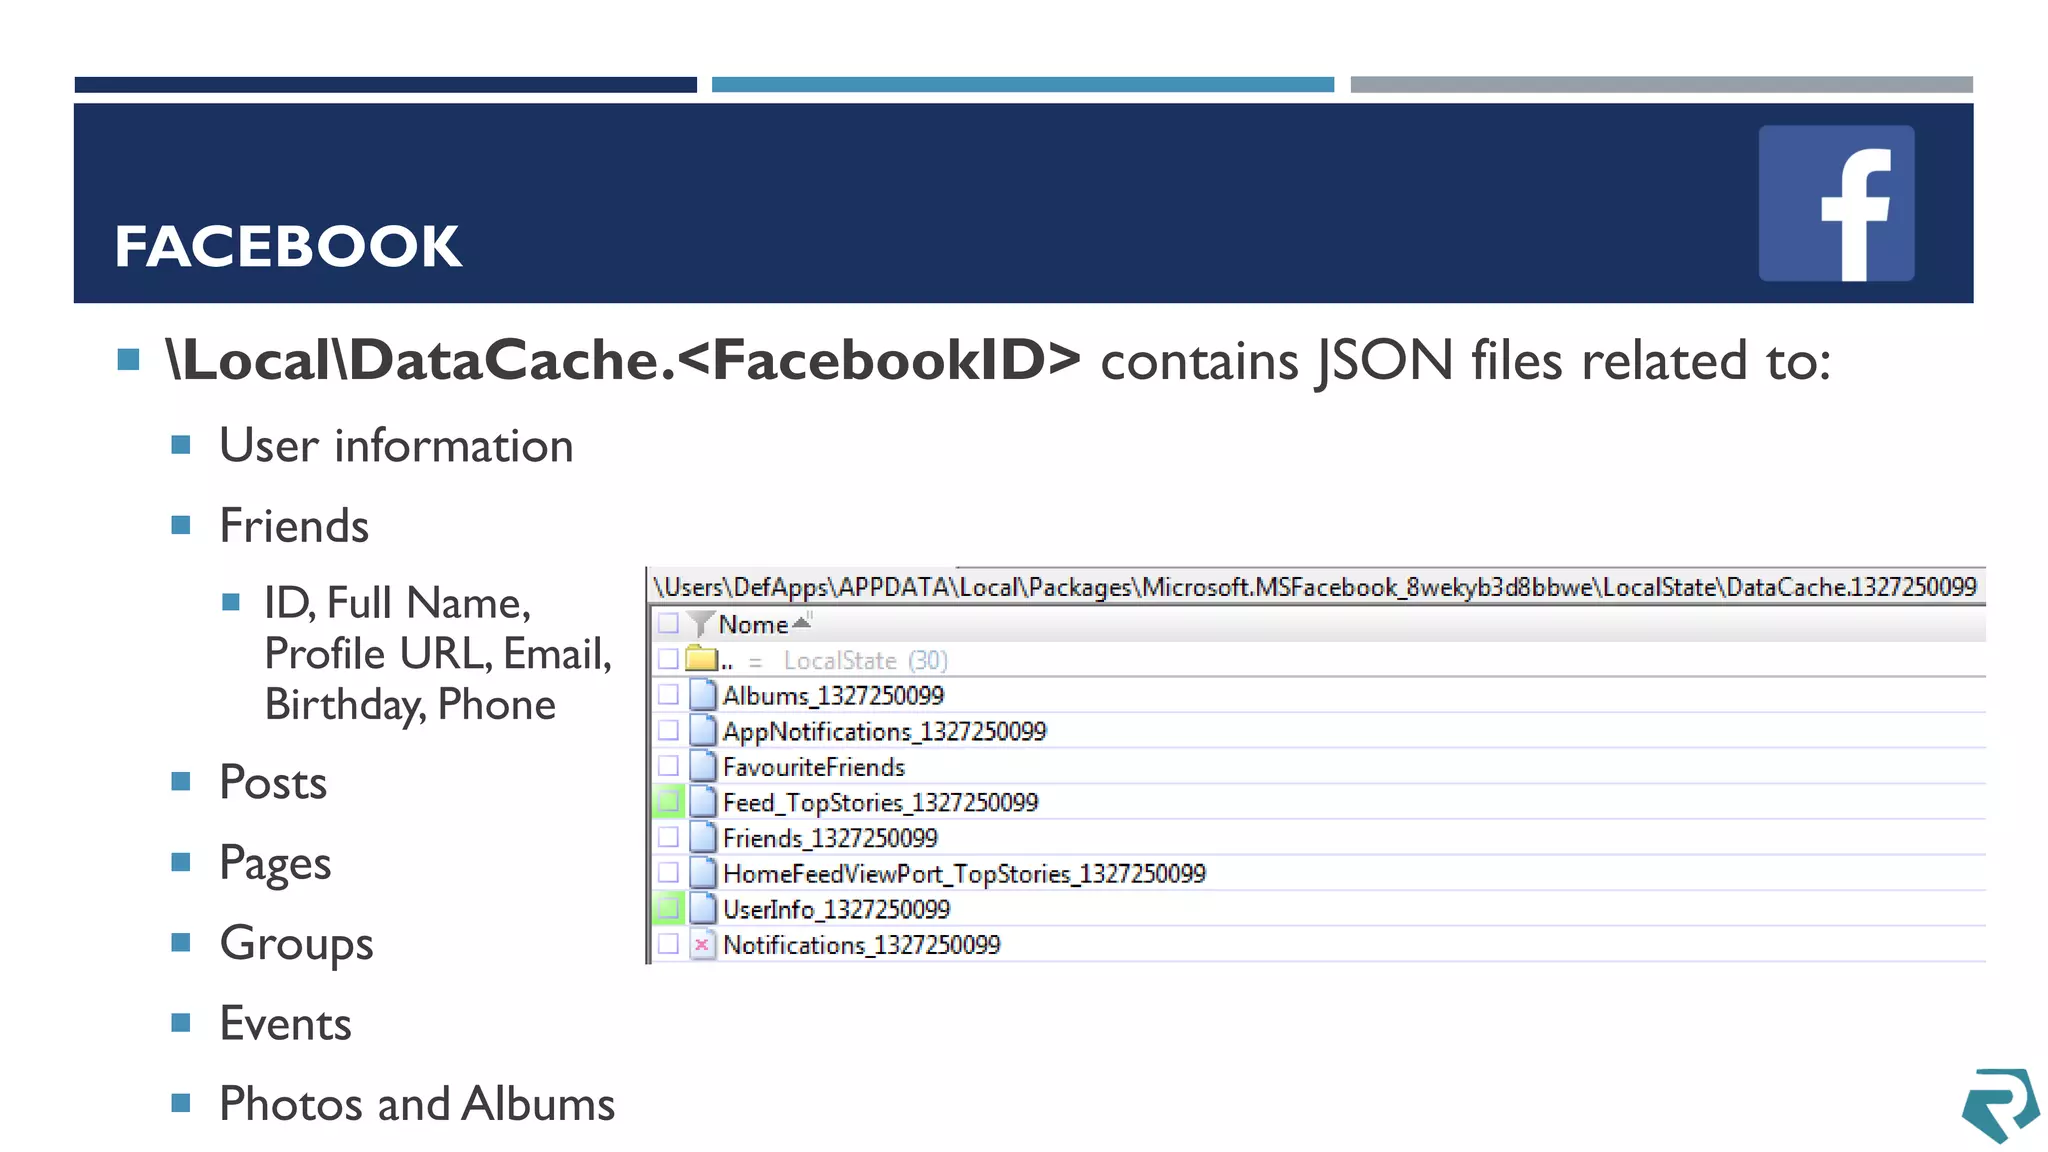Click the file icon of FavouriteFriends
The height and width of the screenshot is (1152, 2048).
(x=703, y=767)
